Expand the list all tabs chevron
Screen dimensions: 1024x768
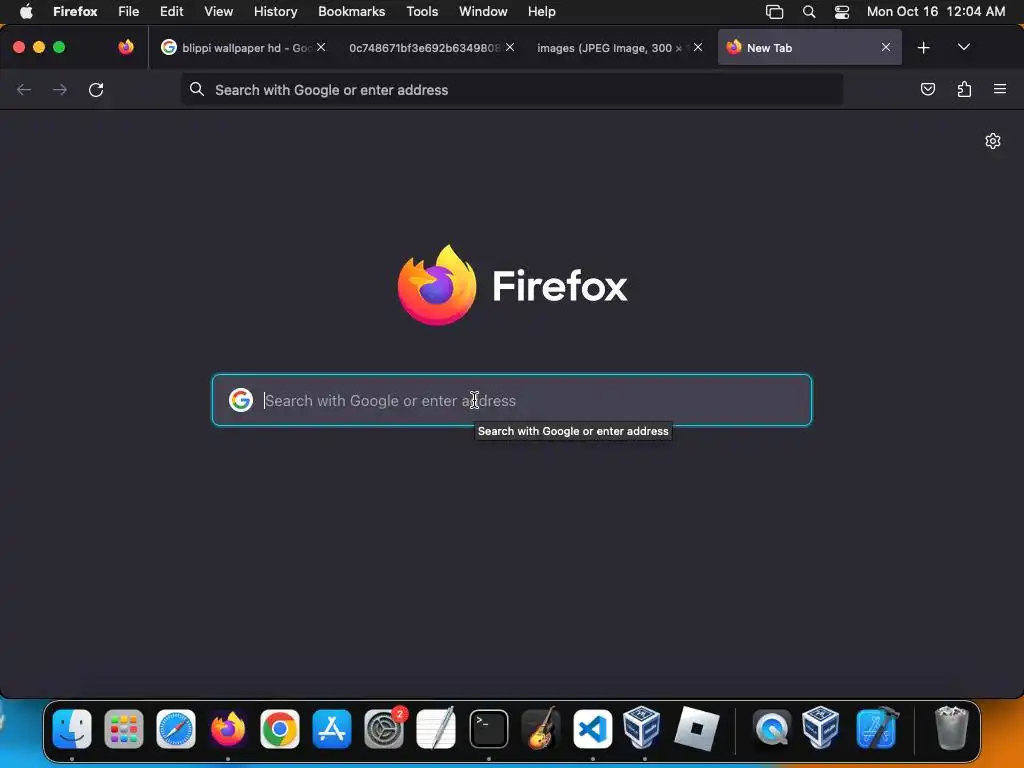point(963,47)
